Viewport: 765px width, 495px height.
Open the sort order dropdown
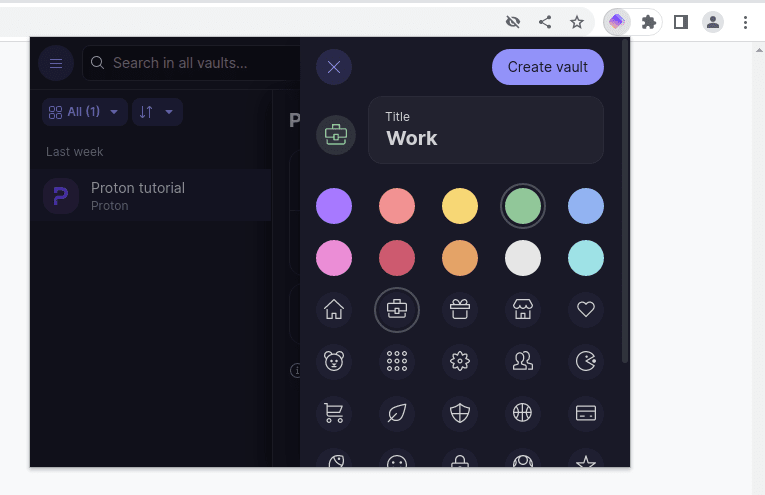pyautogui.click(x=157, y=112)
